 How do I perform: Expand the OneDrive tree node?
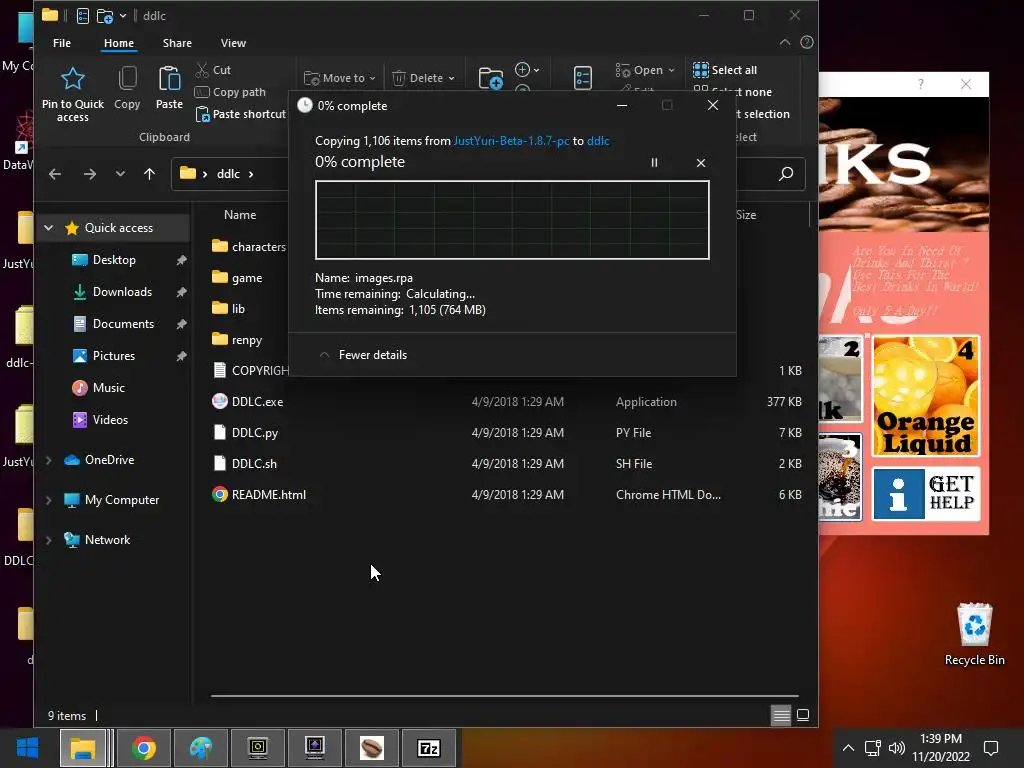(x=48, y=460)
